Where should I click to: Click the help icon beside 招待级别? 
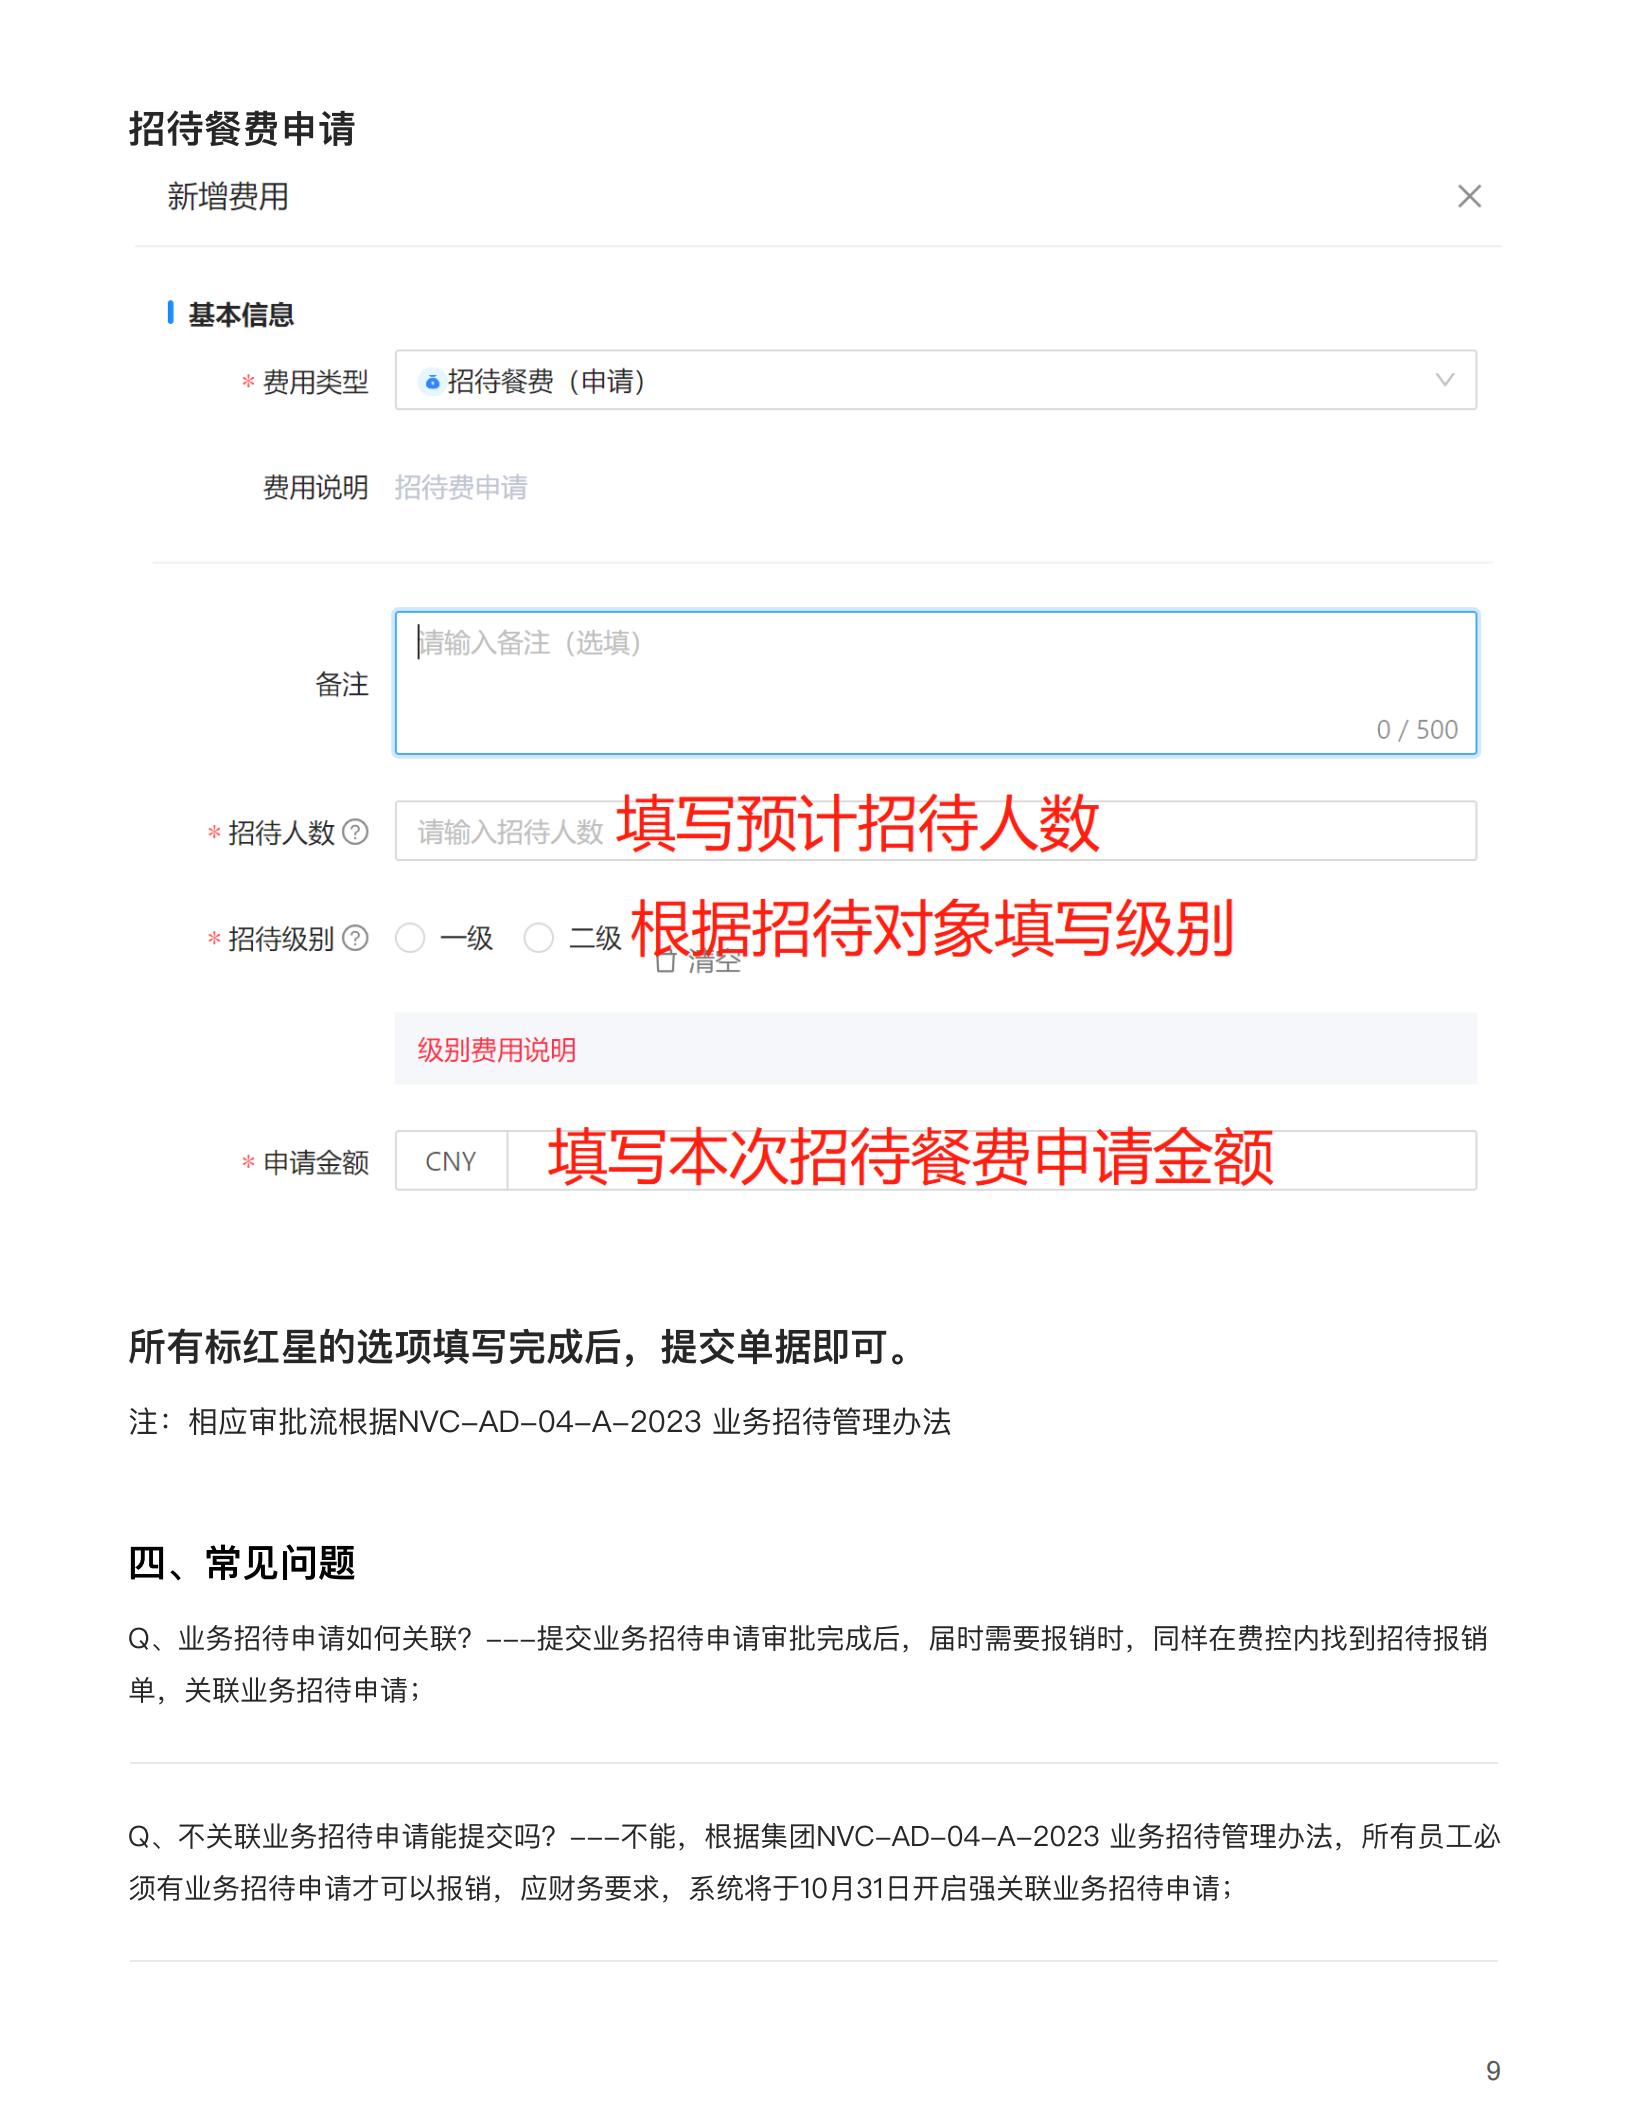click(x=355, y=938)
